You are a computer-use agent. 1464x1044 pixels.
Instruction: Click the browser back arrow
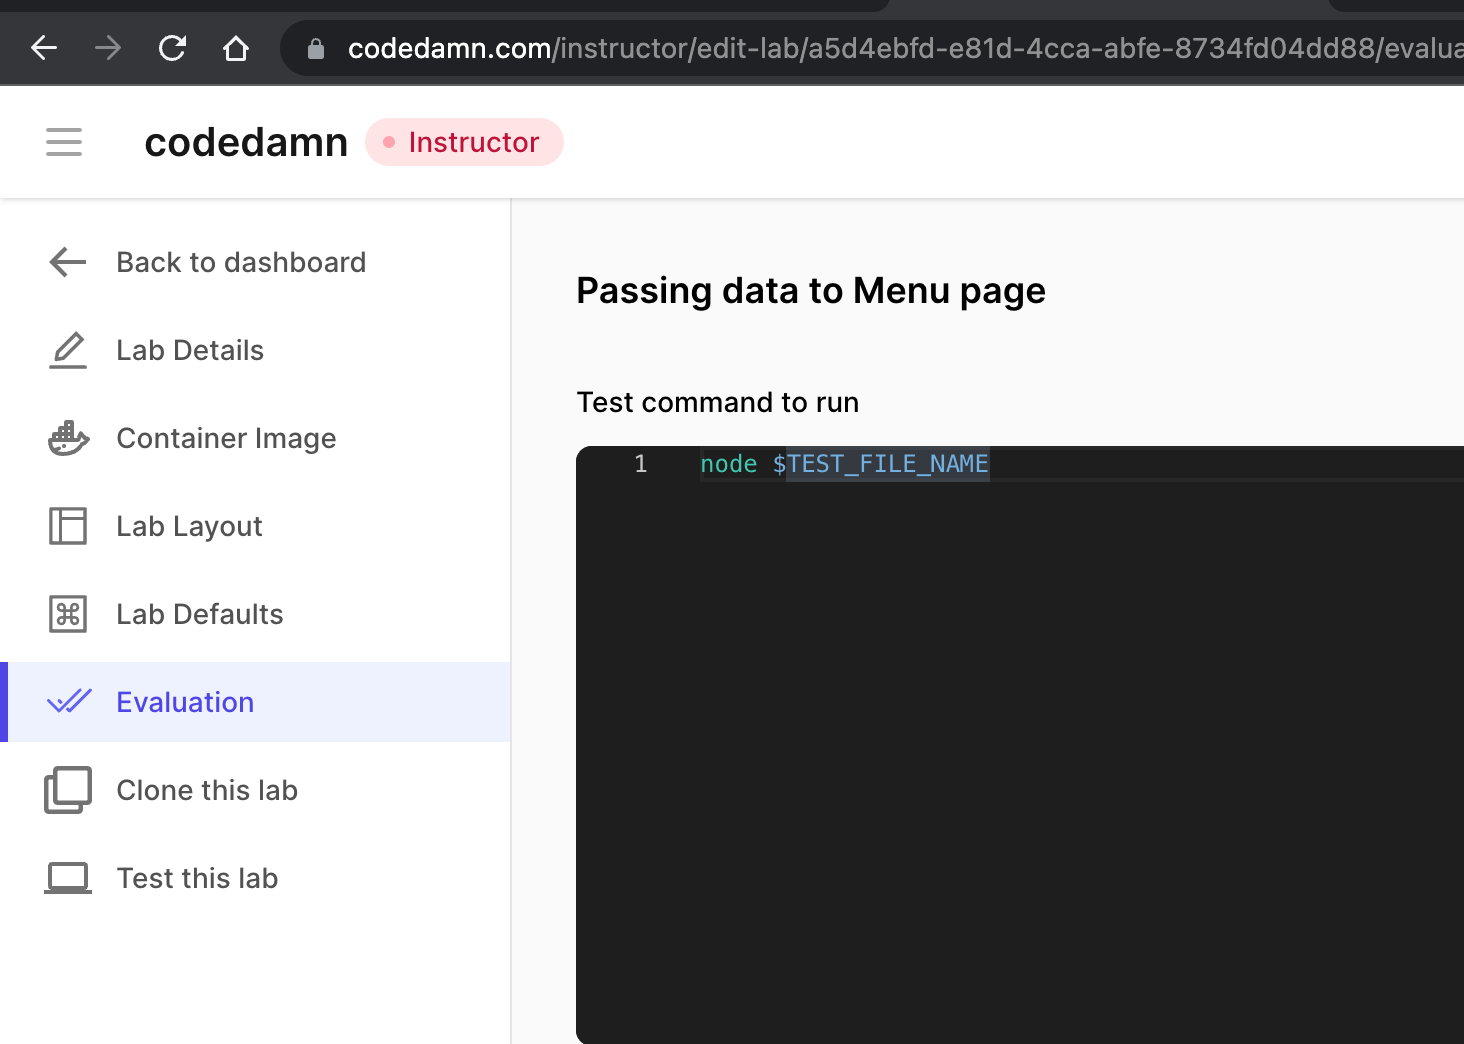pyautogui.click(x=44, y=48)
